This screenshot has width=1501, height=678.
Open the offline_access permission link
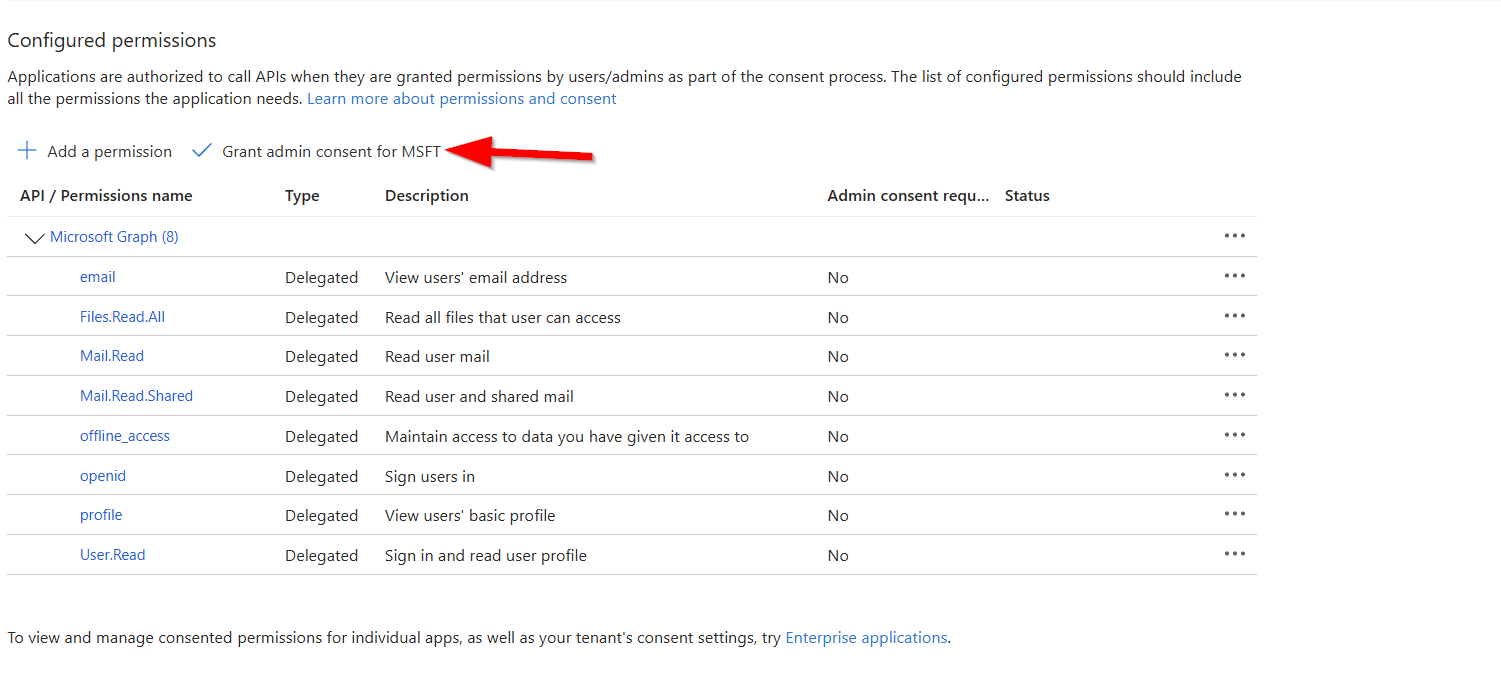tap(125, 436)
